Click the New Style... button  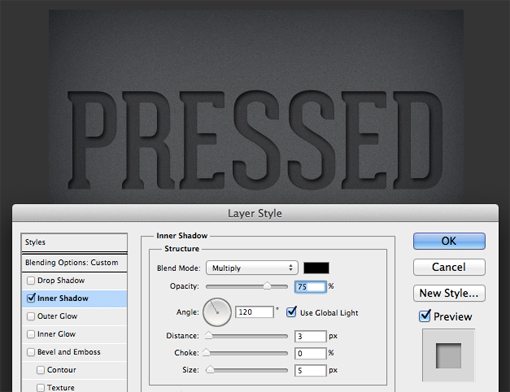(449, 293)
